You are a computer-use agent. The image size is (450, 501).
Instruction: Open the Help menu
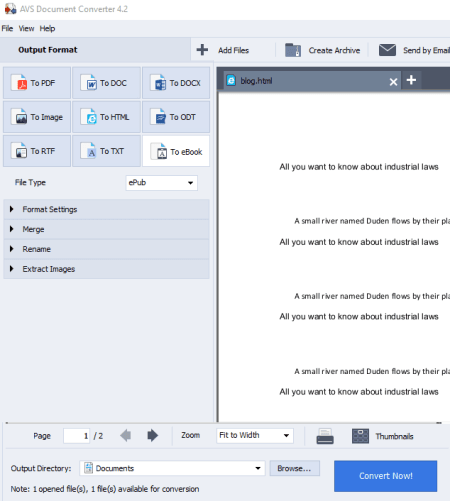[47, 29]
